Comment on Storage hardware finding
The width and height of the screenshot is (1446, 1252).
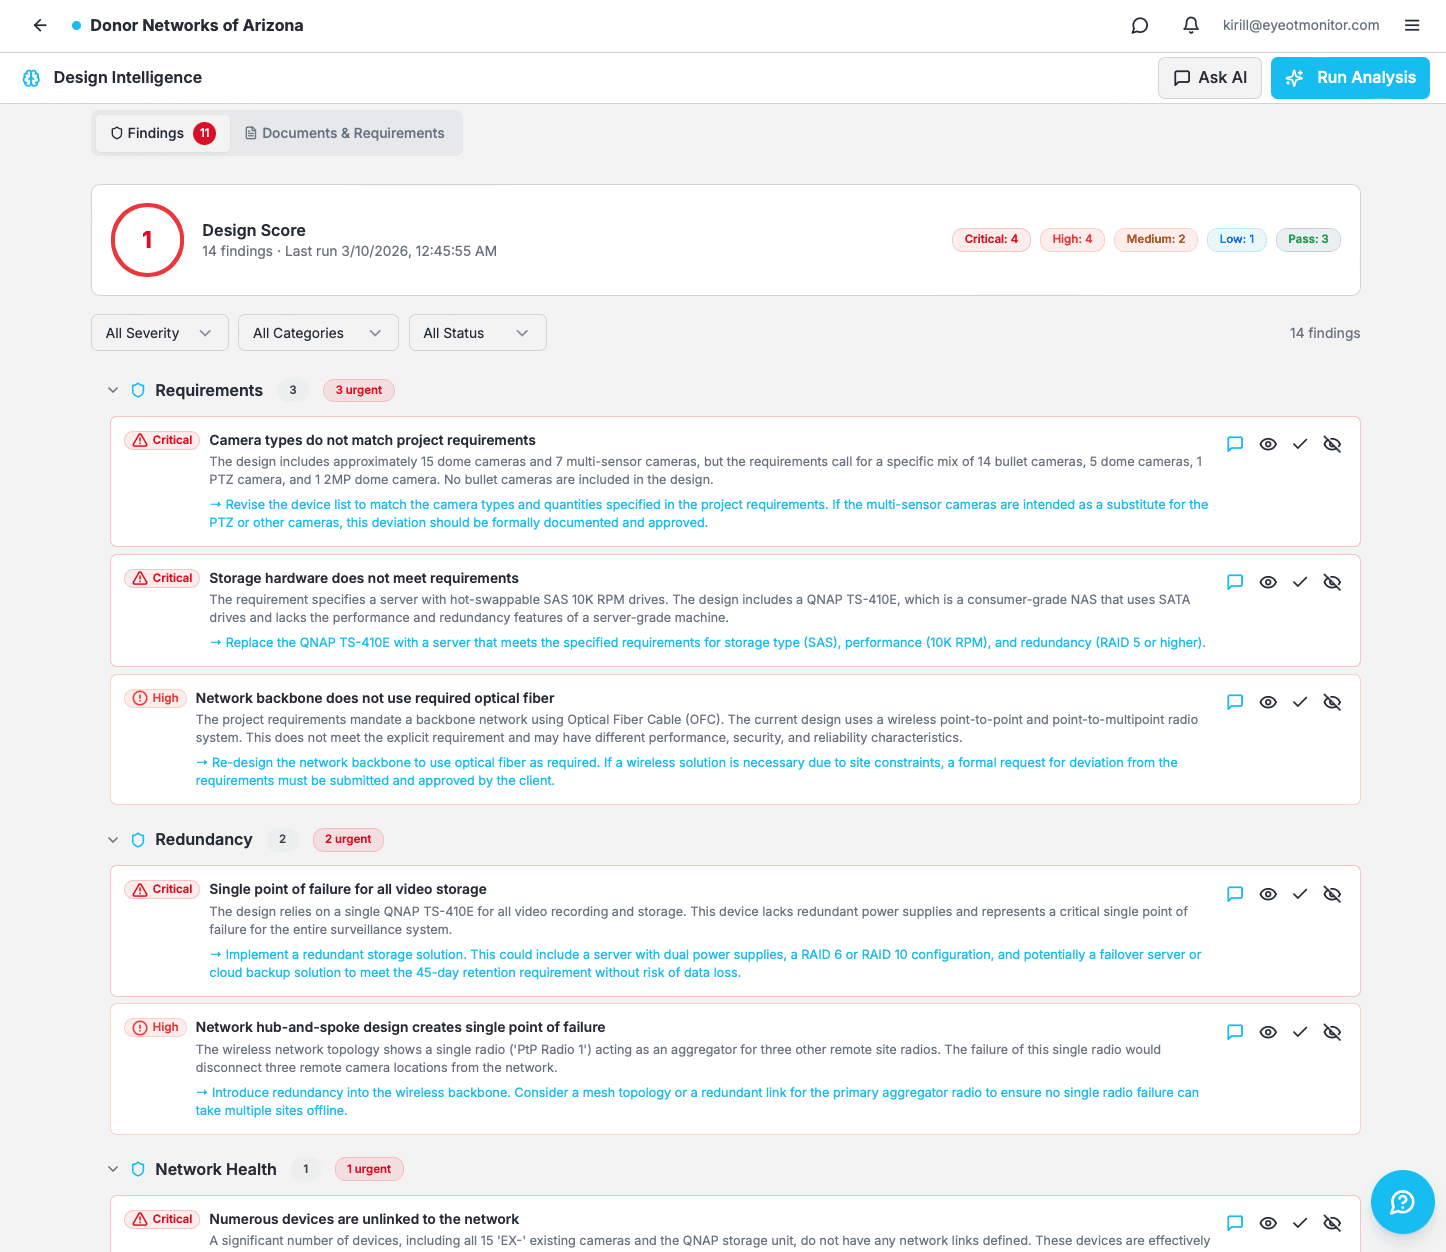coord(1235,582)
